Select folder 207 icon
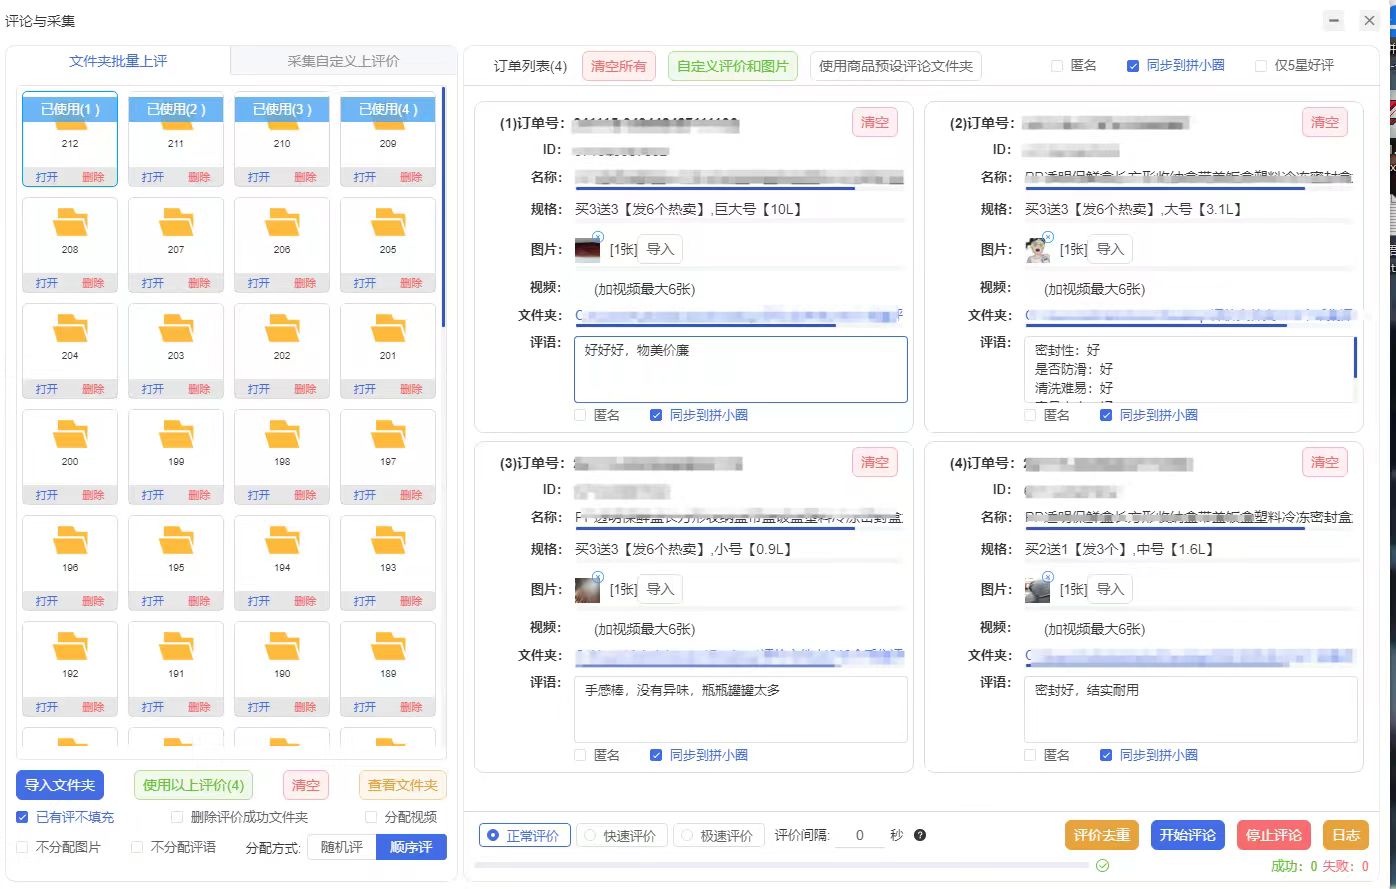This screenshot has width=1396, height=889. tap(176, 222)
